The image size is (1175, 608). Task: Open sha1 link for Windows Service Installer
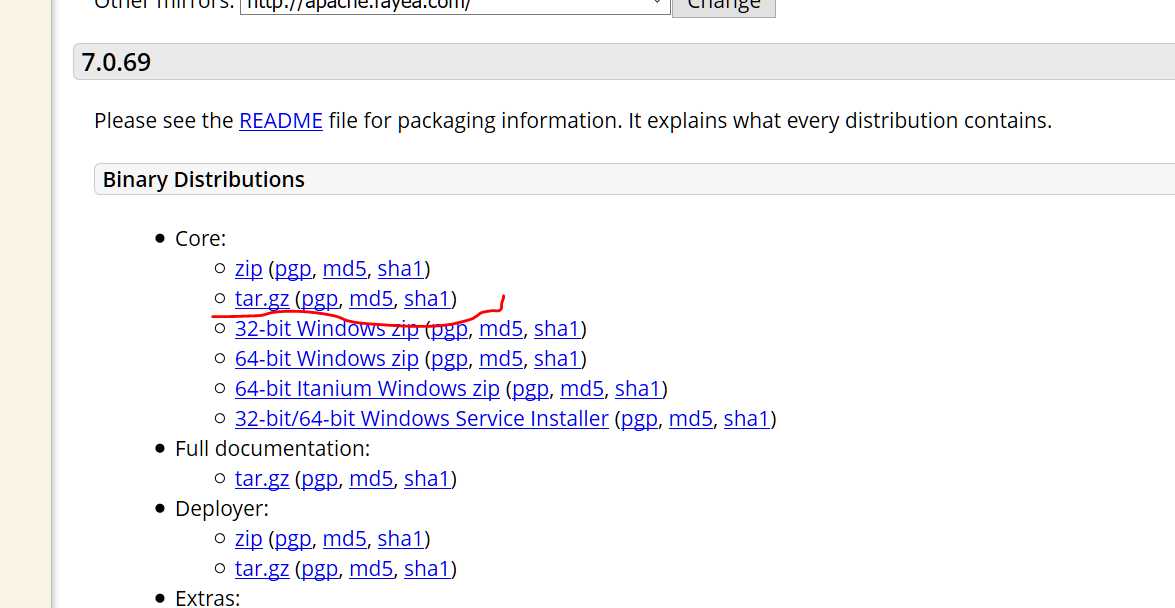(746, 418)
